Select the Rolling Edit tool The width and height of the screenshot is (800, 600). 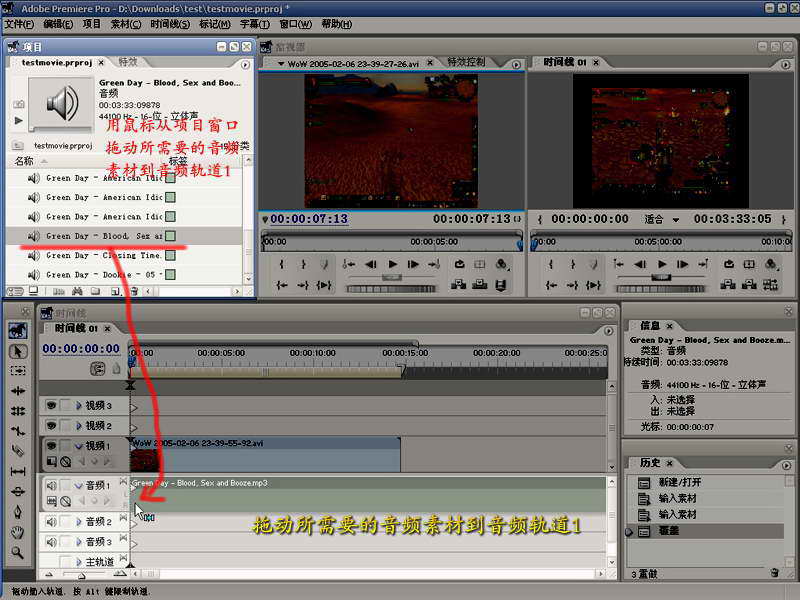[x=18, y=411]
